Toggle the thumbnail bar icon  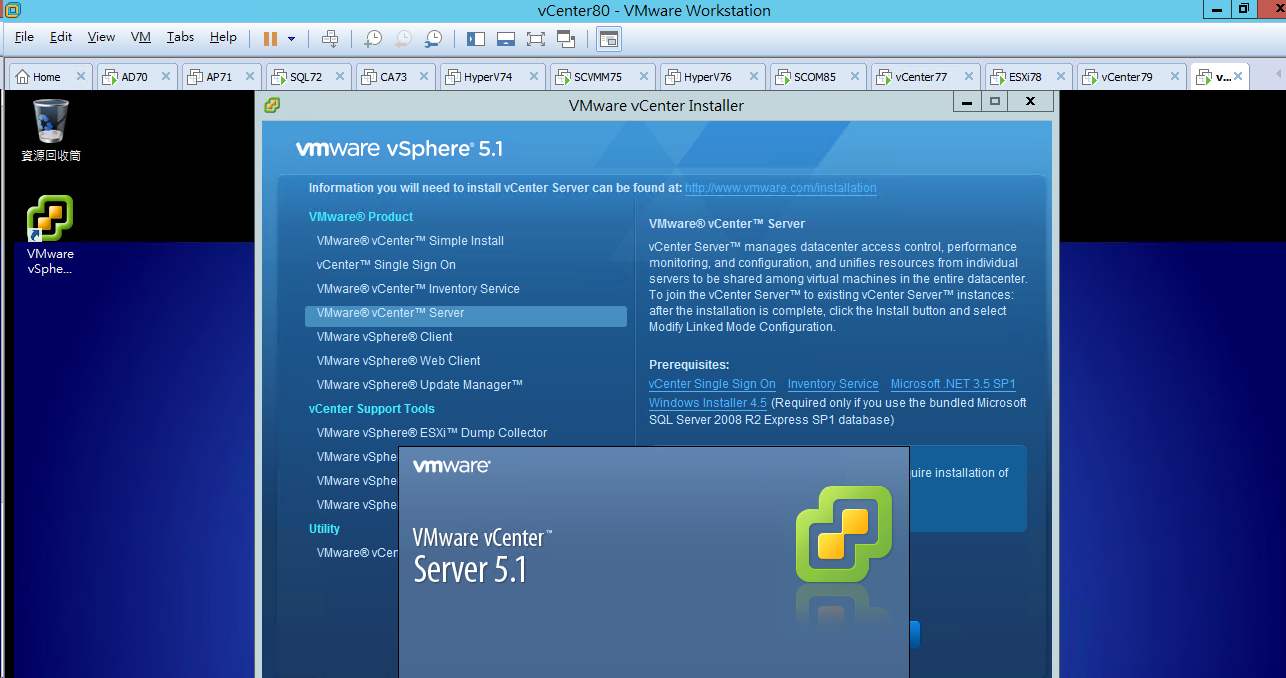point(506,38)
